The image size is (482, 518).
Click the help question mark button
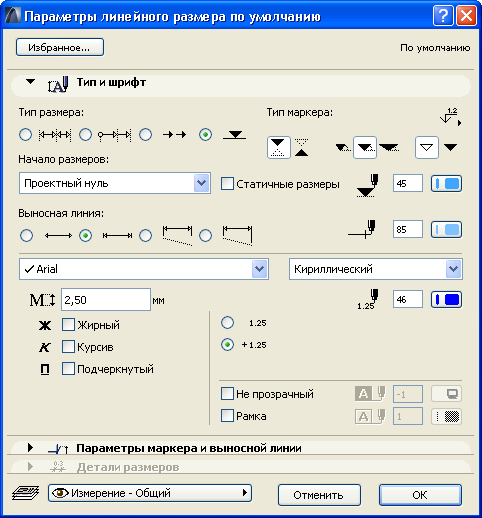(443, 15)
